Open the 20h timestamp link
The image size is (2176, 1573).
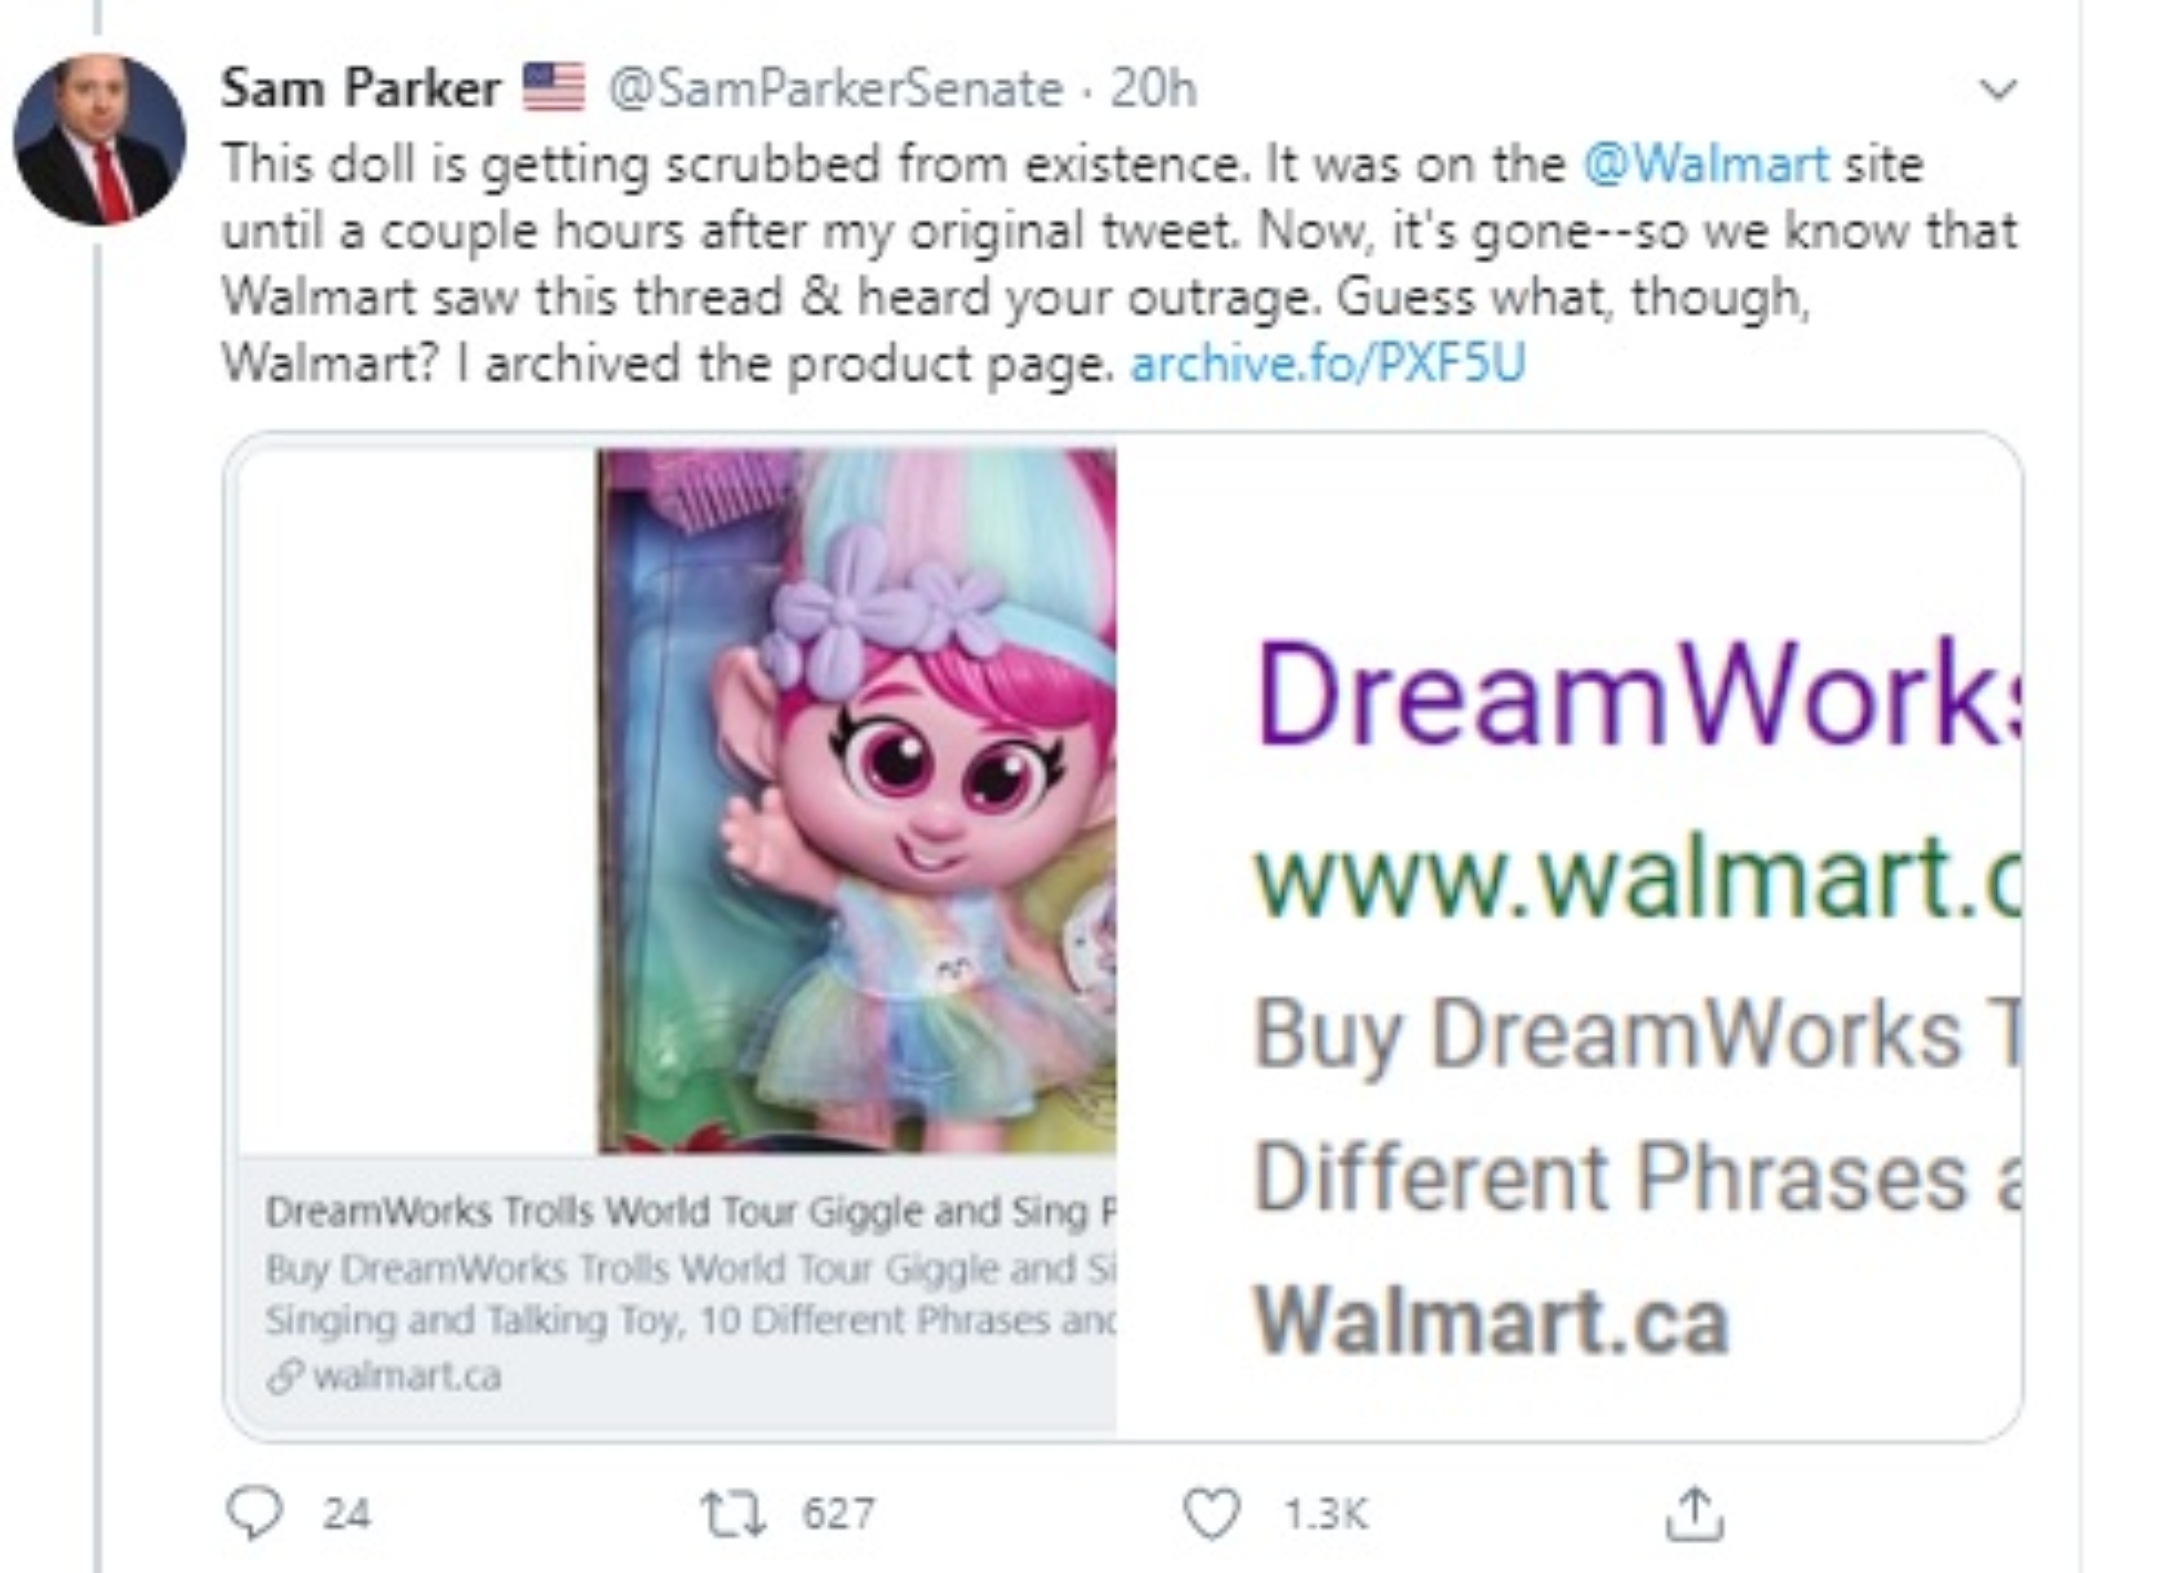click(x=1153, y=88)
